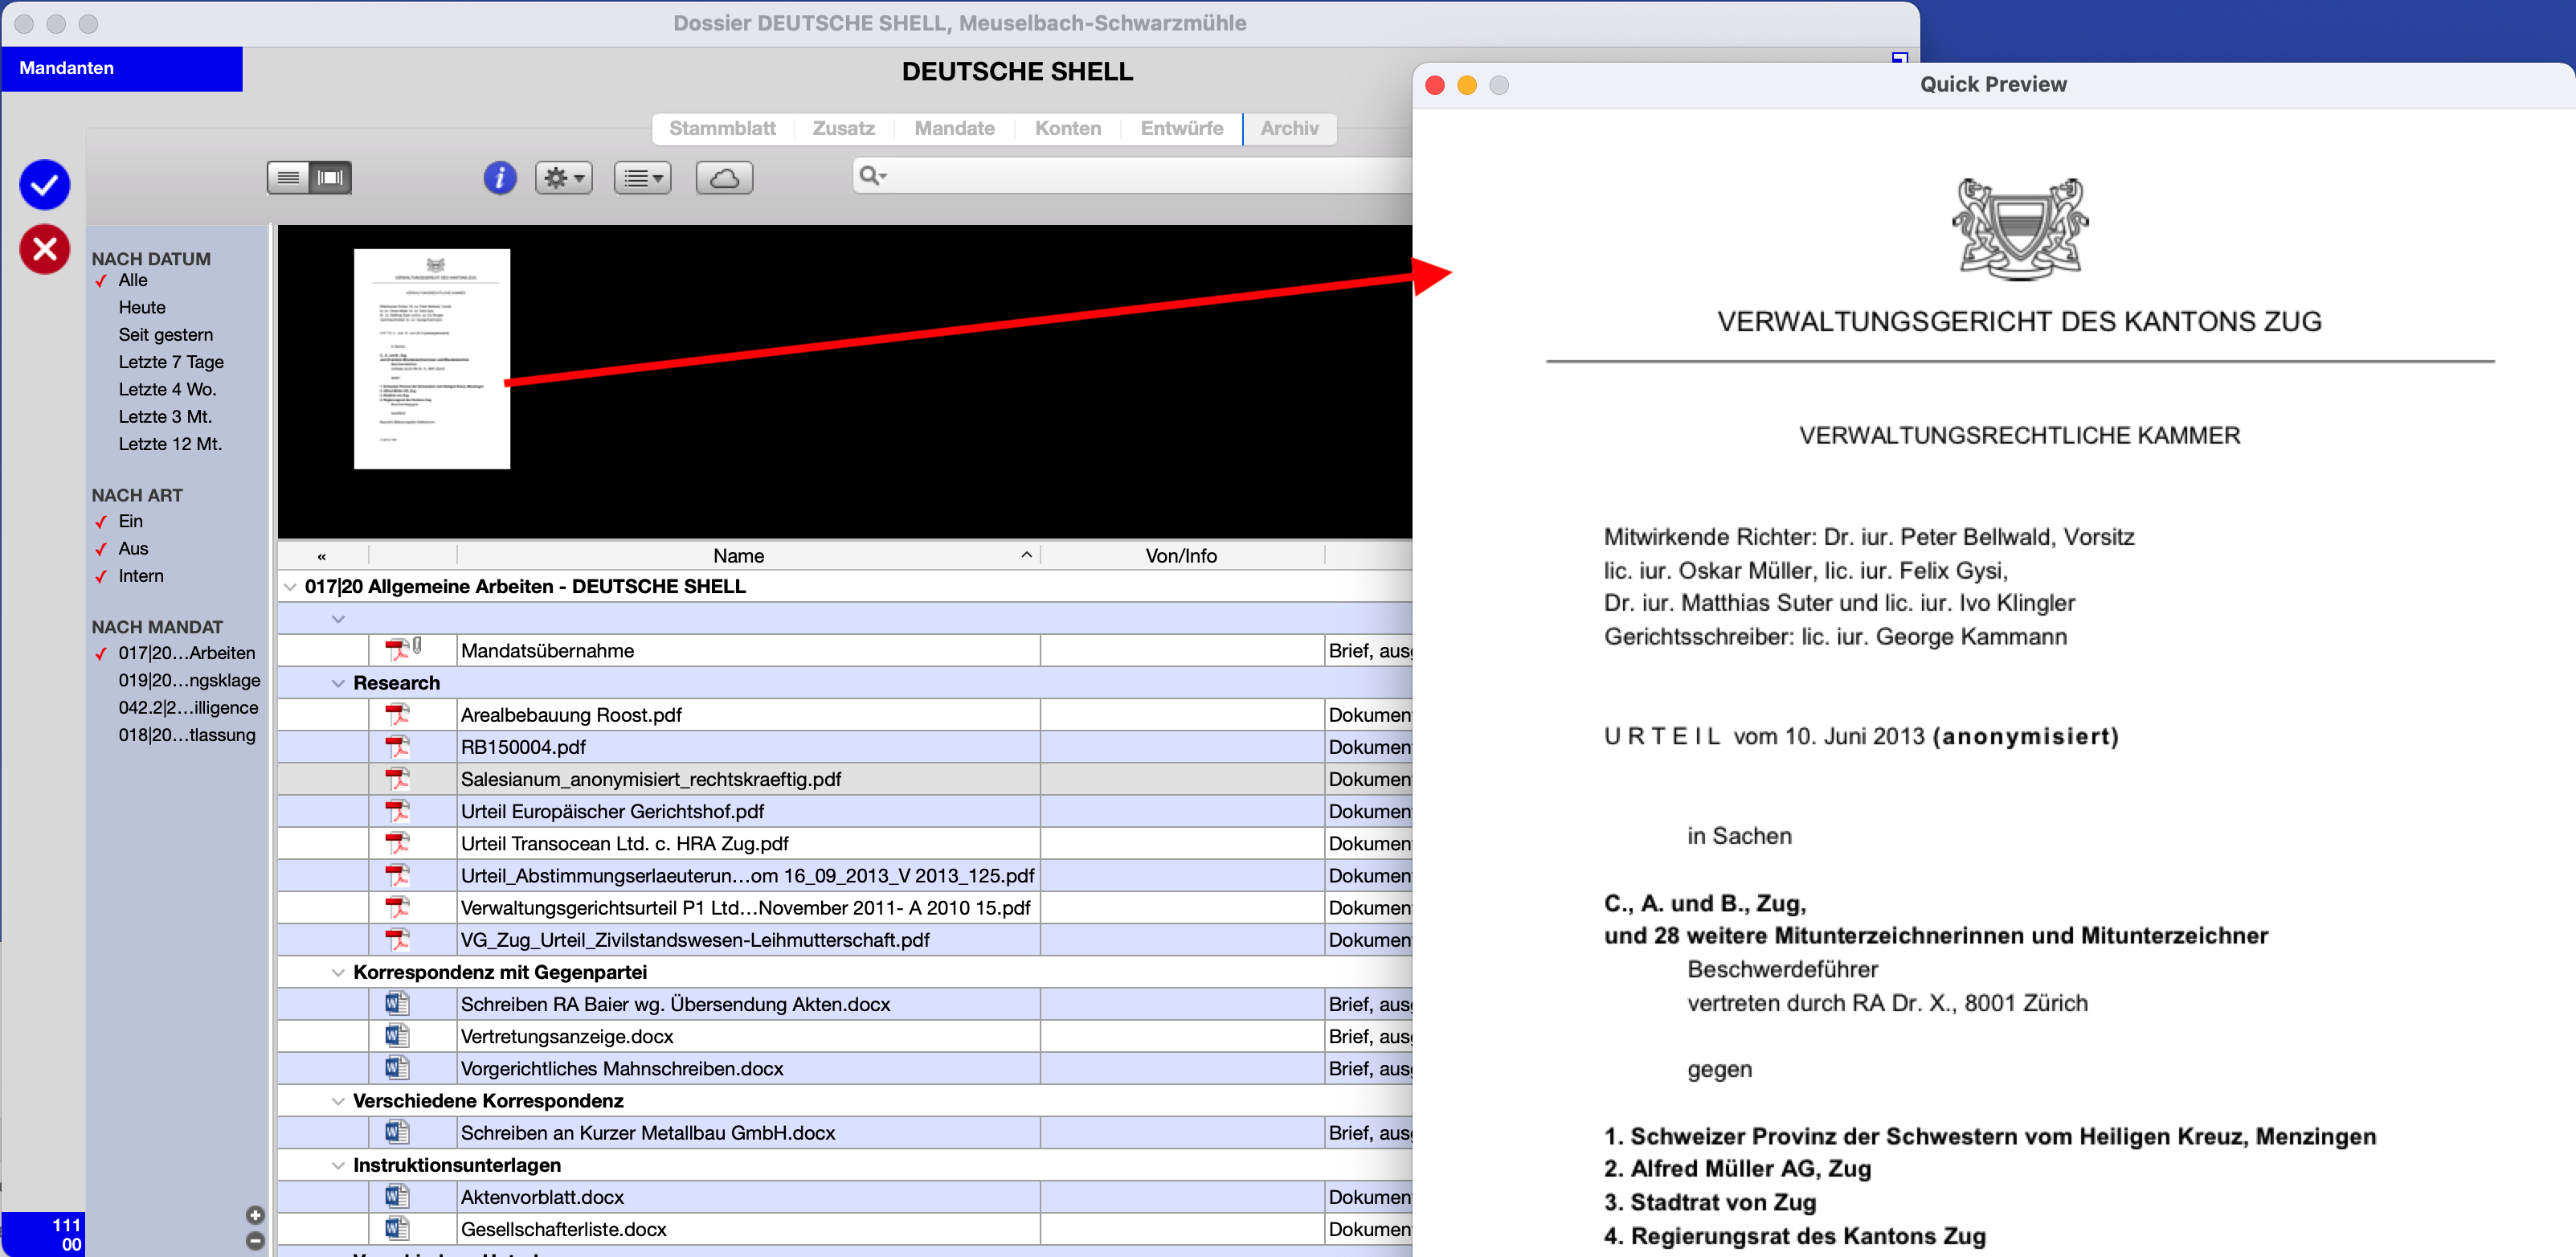Viewport: 2576px width, 1257px height.
Task: Sort by the Name column header
Action: 748,555
